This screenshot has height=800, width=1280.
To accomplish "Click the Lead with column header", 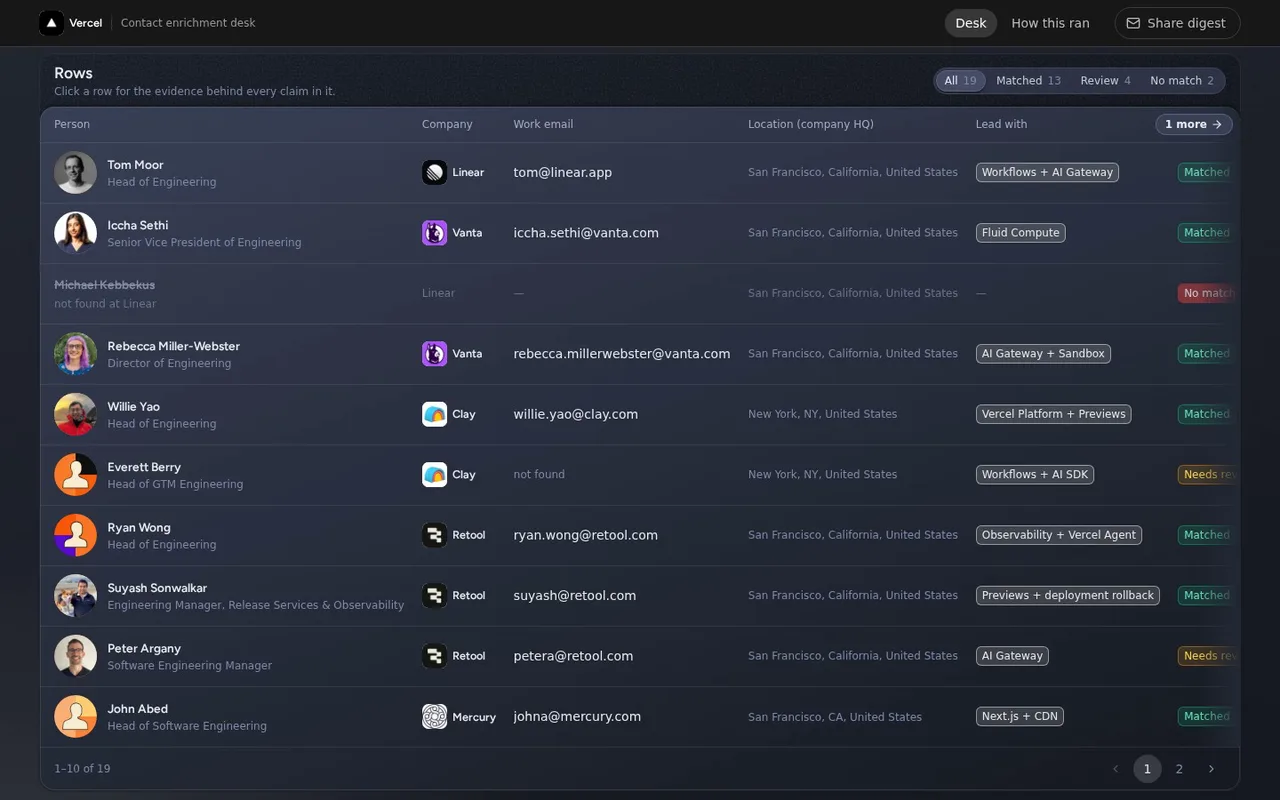I will pos(1001,124).
